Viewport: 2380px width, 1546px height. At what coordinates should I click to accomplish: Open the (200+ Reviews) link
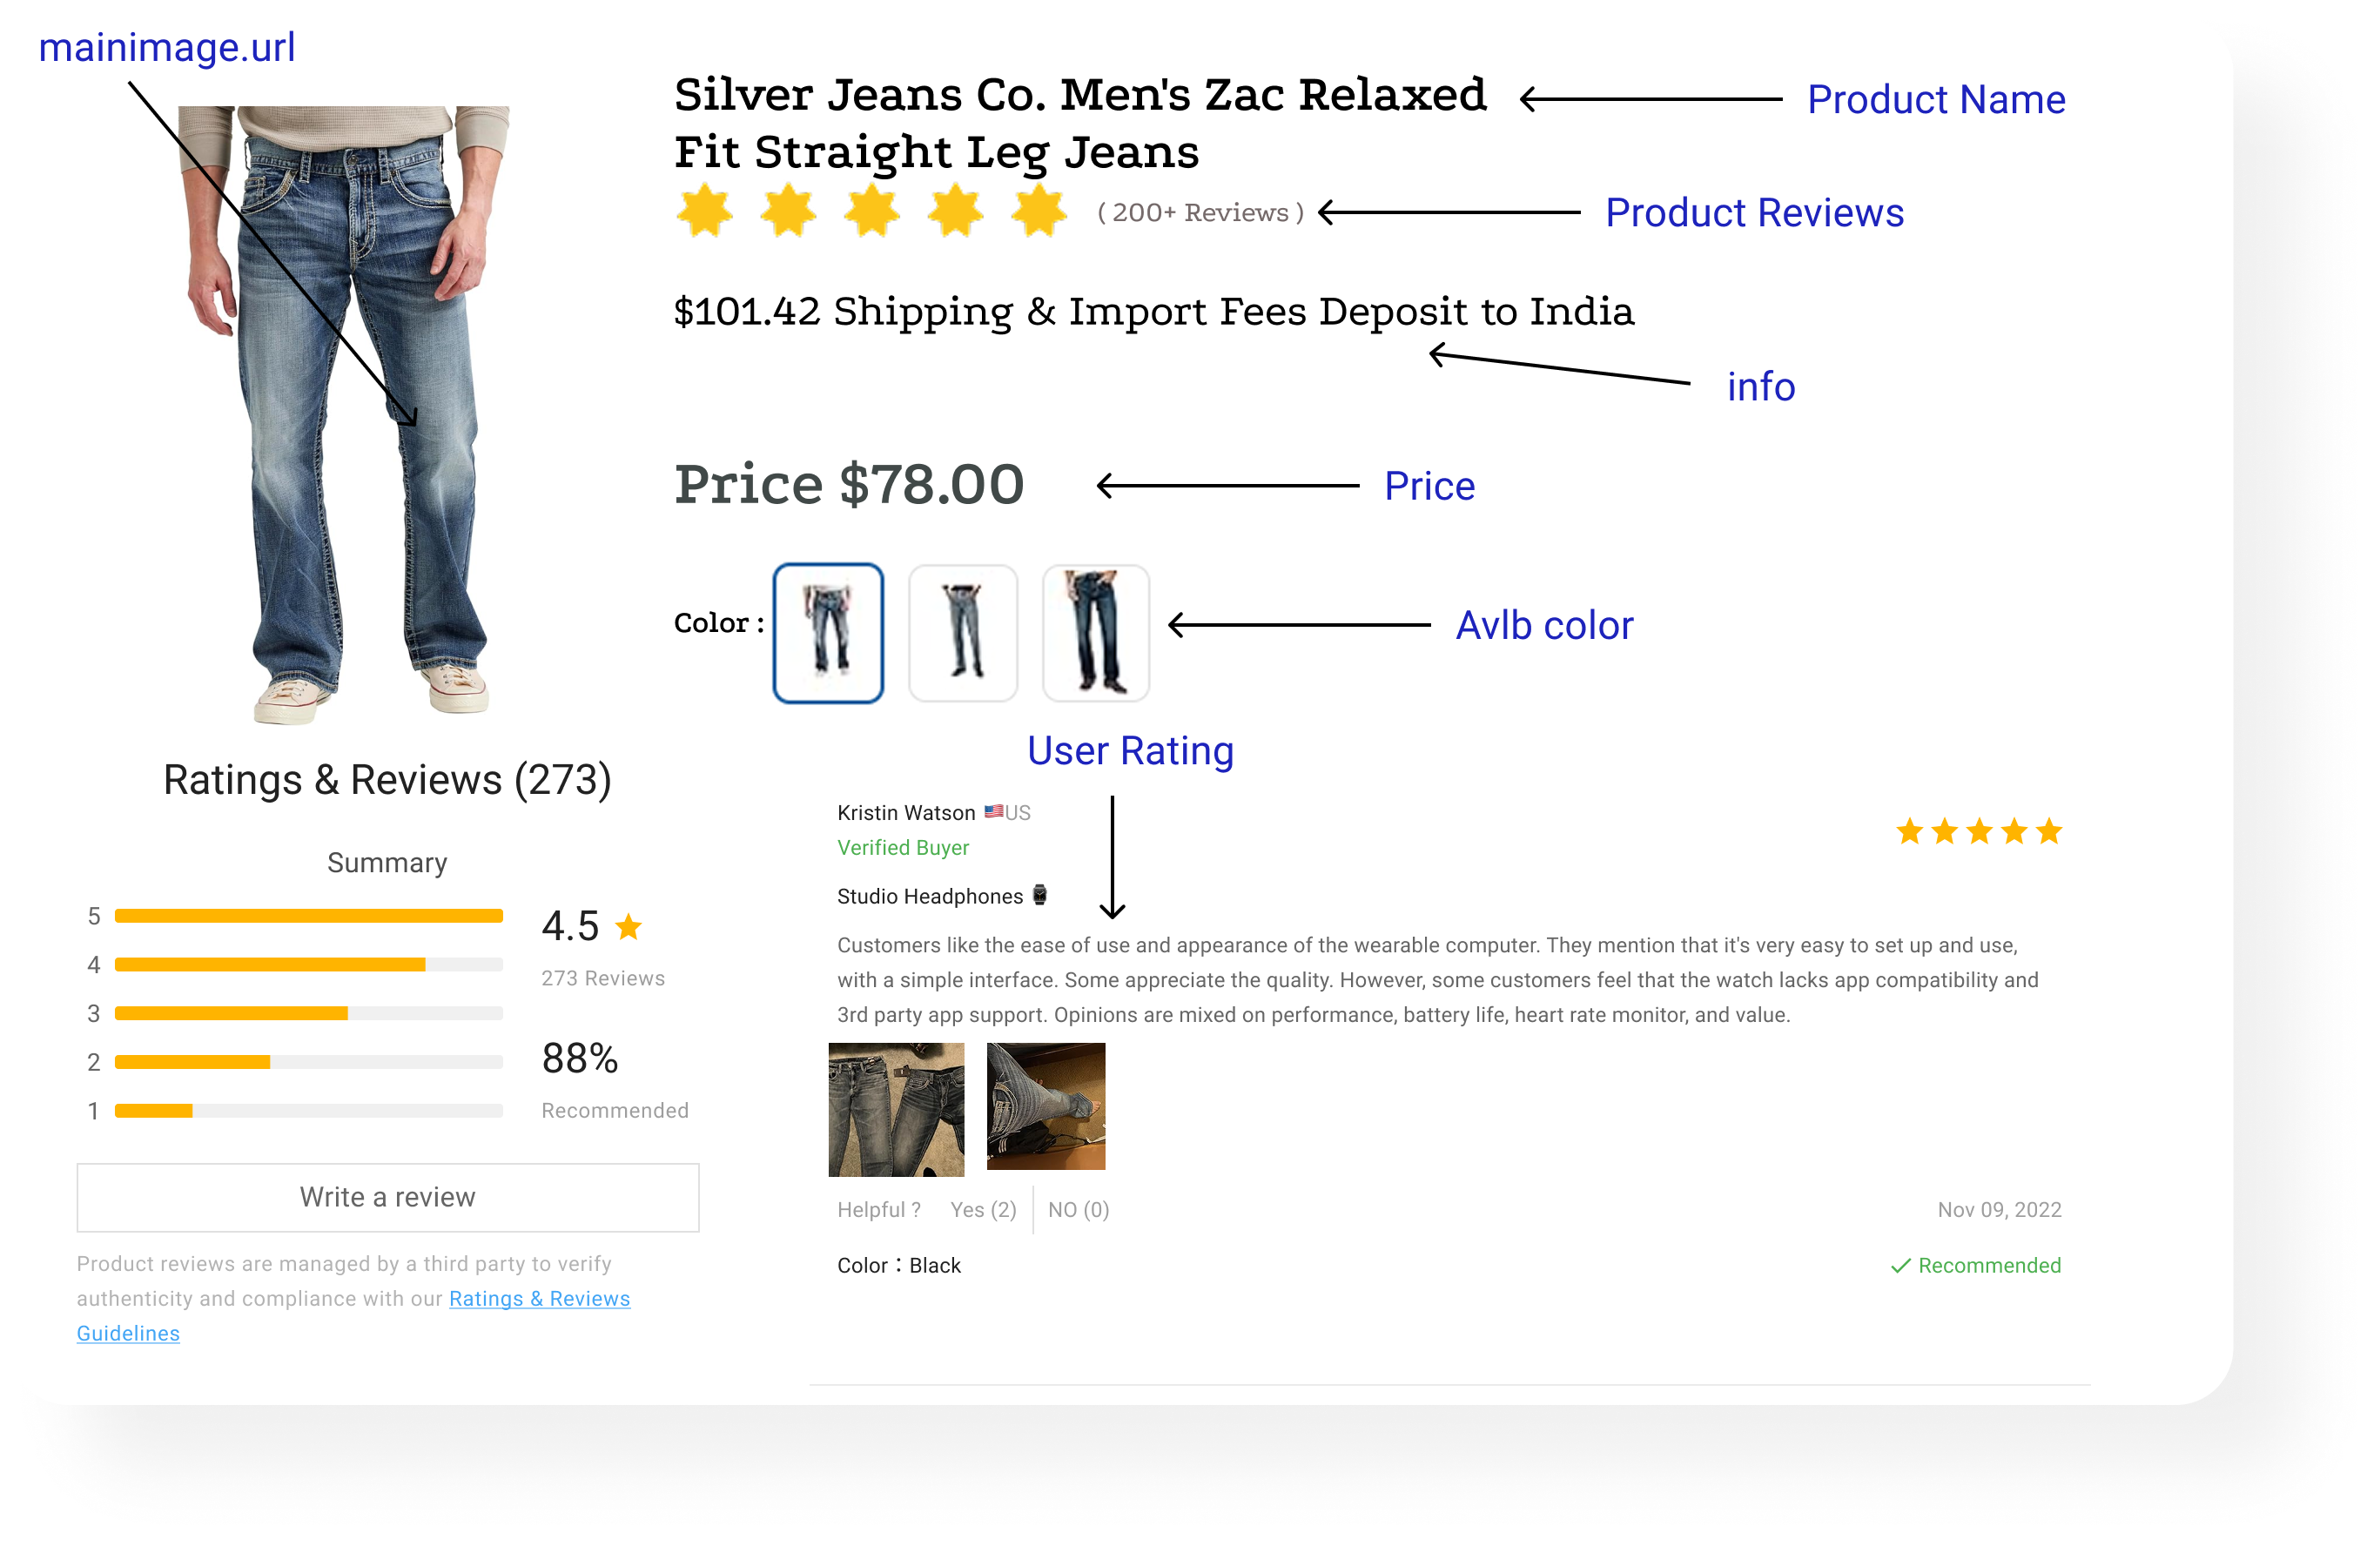coord(1200,213)
